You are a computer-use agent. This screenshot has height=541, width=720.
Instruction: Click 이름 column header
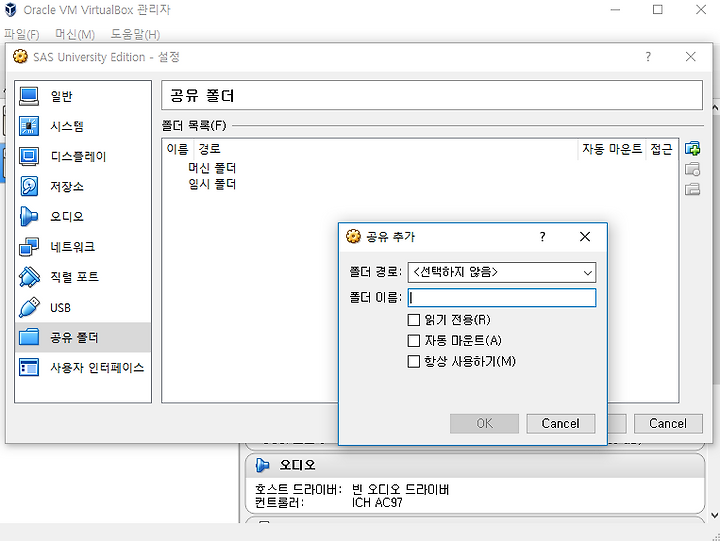point(177,149)
